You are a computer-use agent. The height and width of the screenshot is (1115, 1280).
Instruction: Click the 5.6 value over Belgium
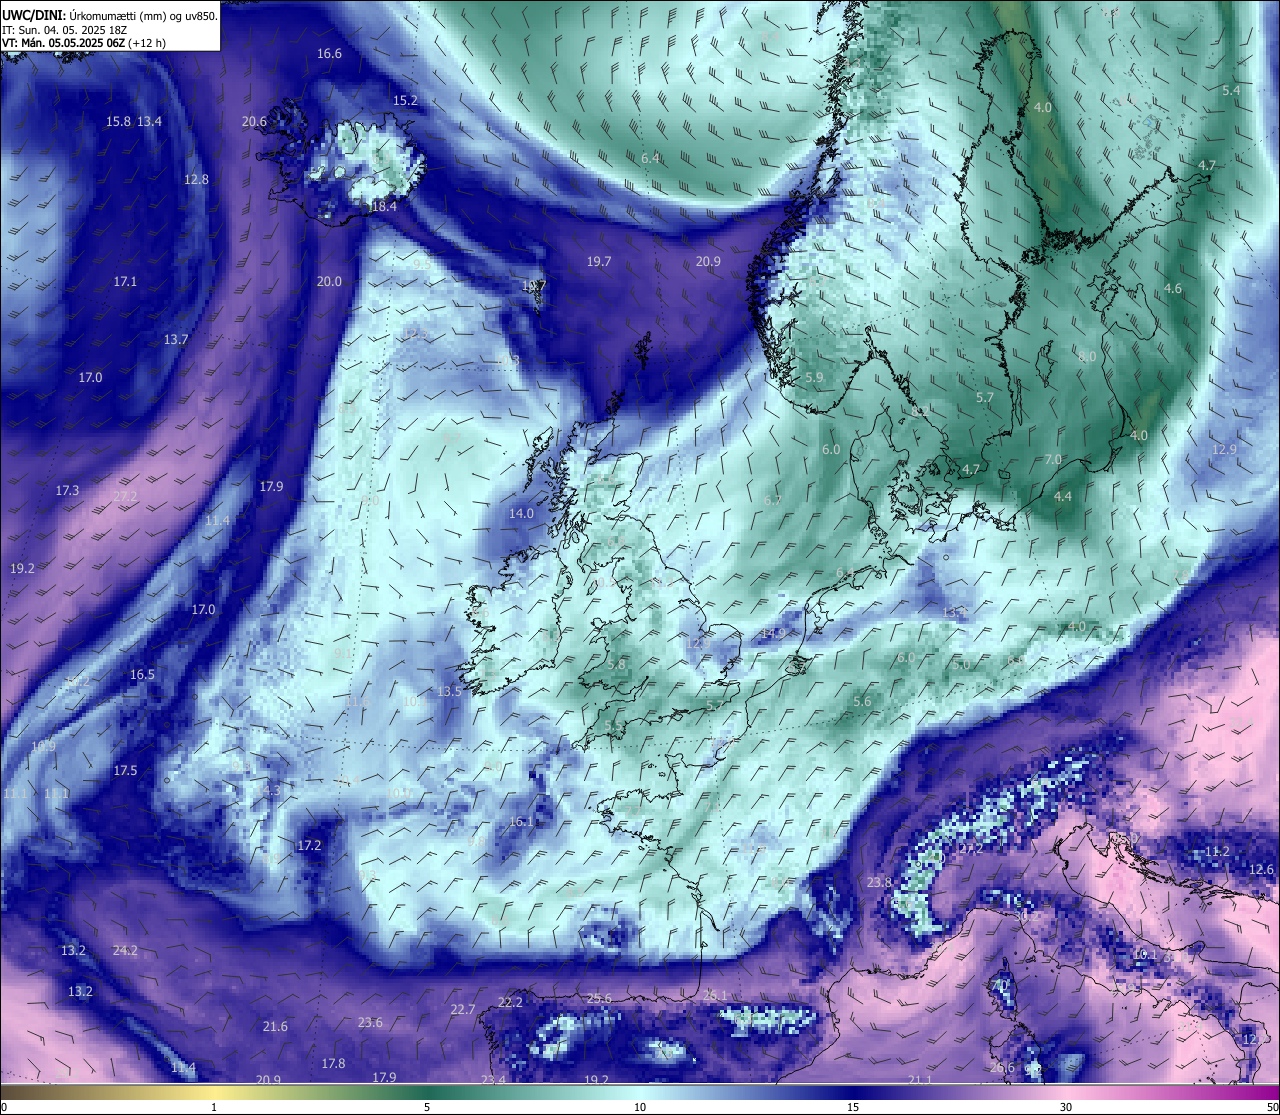tap(862, 702)
